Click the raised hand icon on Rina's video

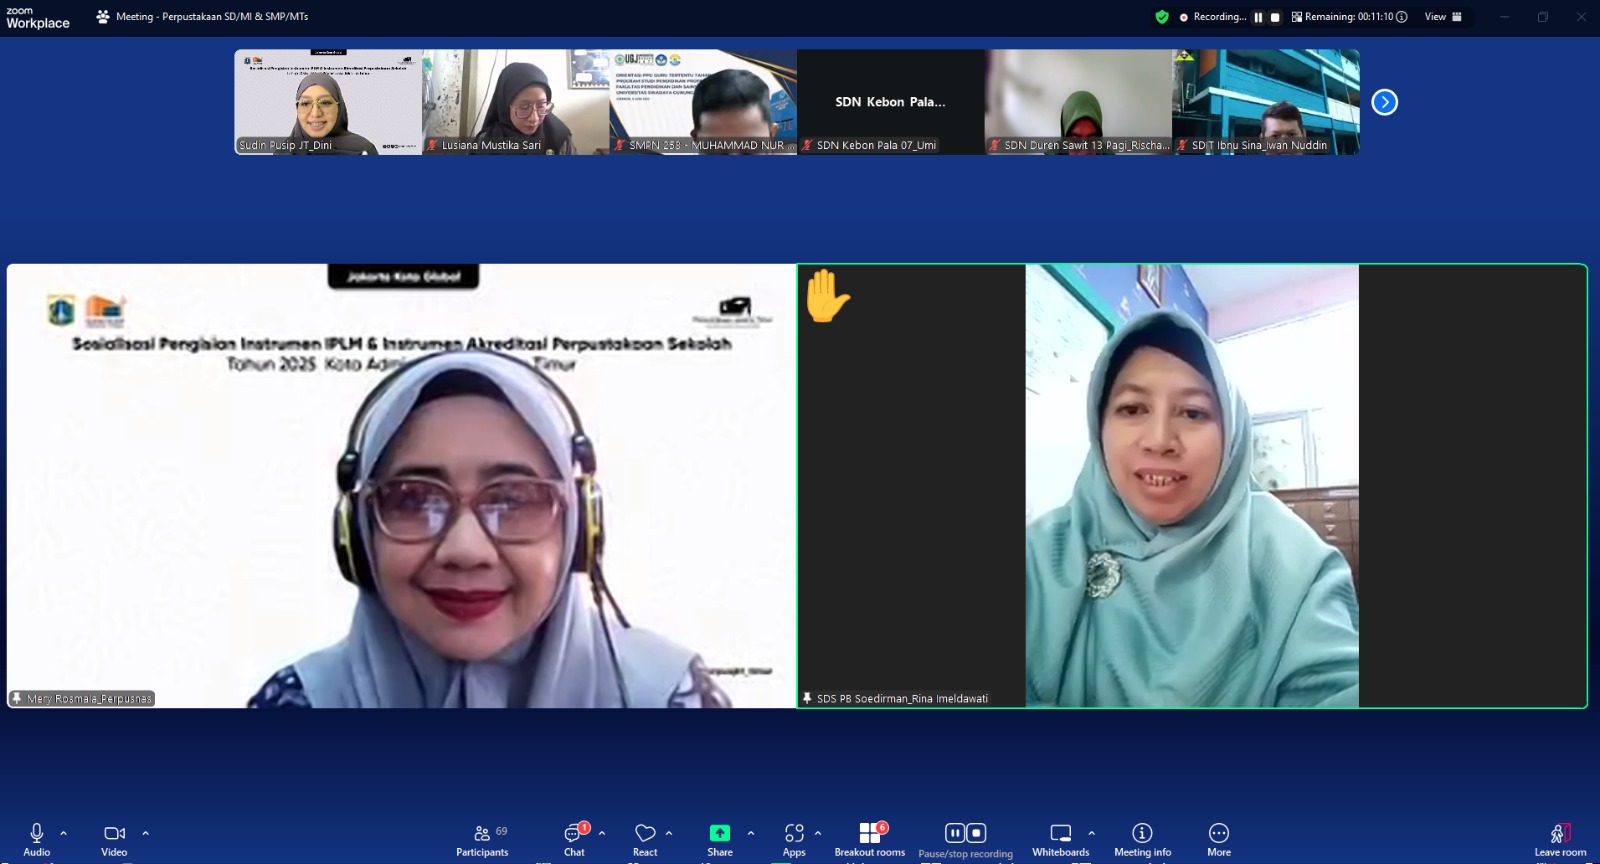click(x=827, y=296)
